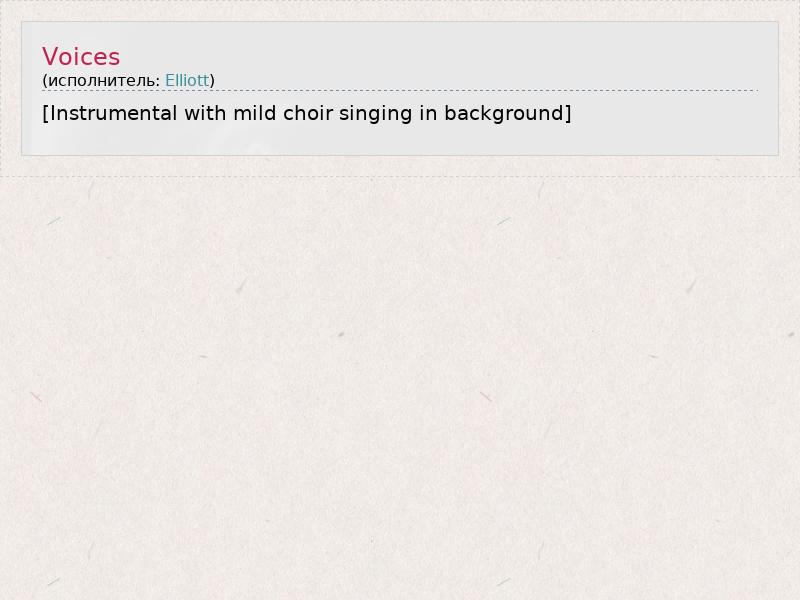
Task: Click the word with in lyrics
Action: pos(205,113)
